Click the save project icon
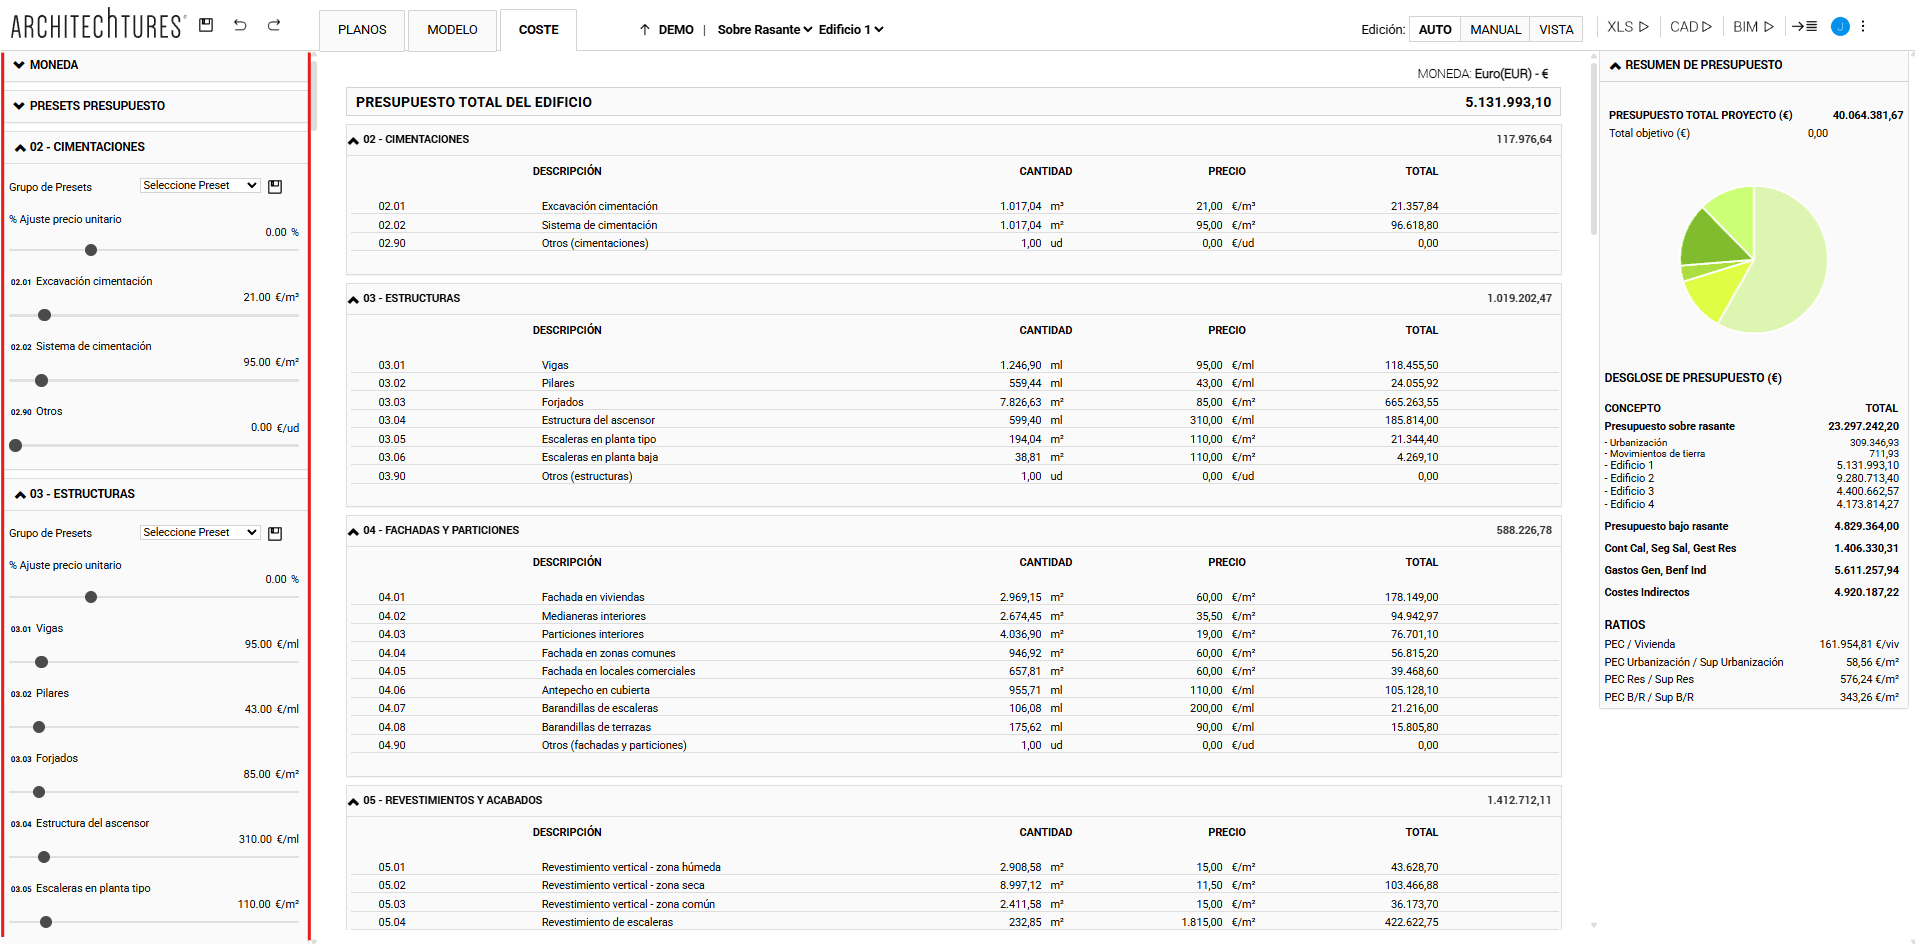The image size is (1915, 944). pos(206,25)
